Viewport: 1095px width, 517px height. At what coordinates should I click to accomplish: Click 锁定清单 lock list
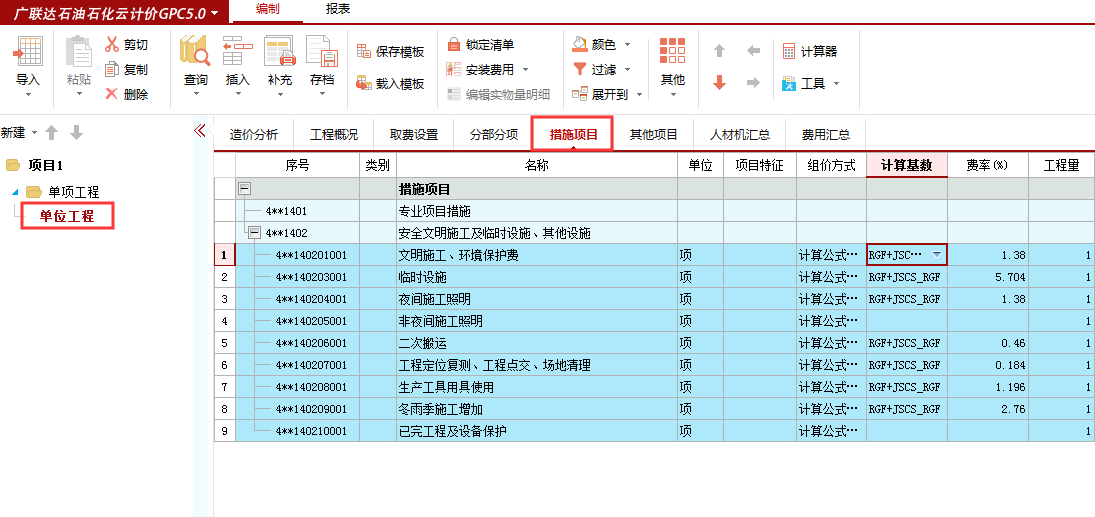pos(480,45)
